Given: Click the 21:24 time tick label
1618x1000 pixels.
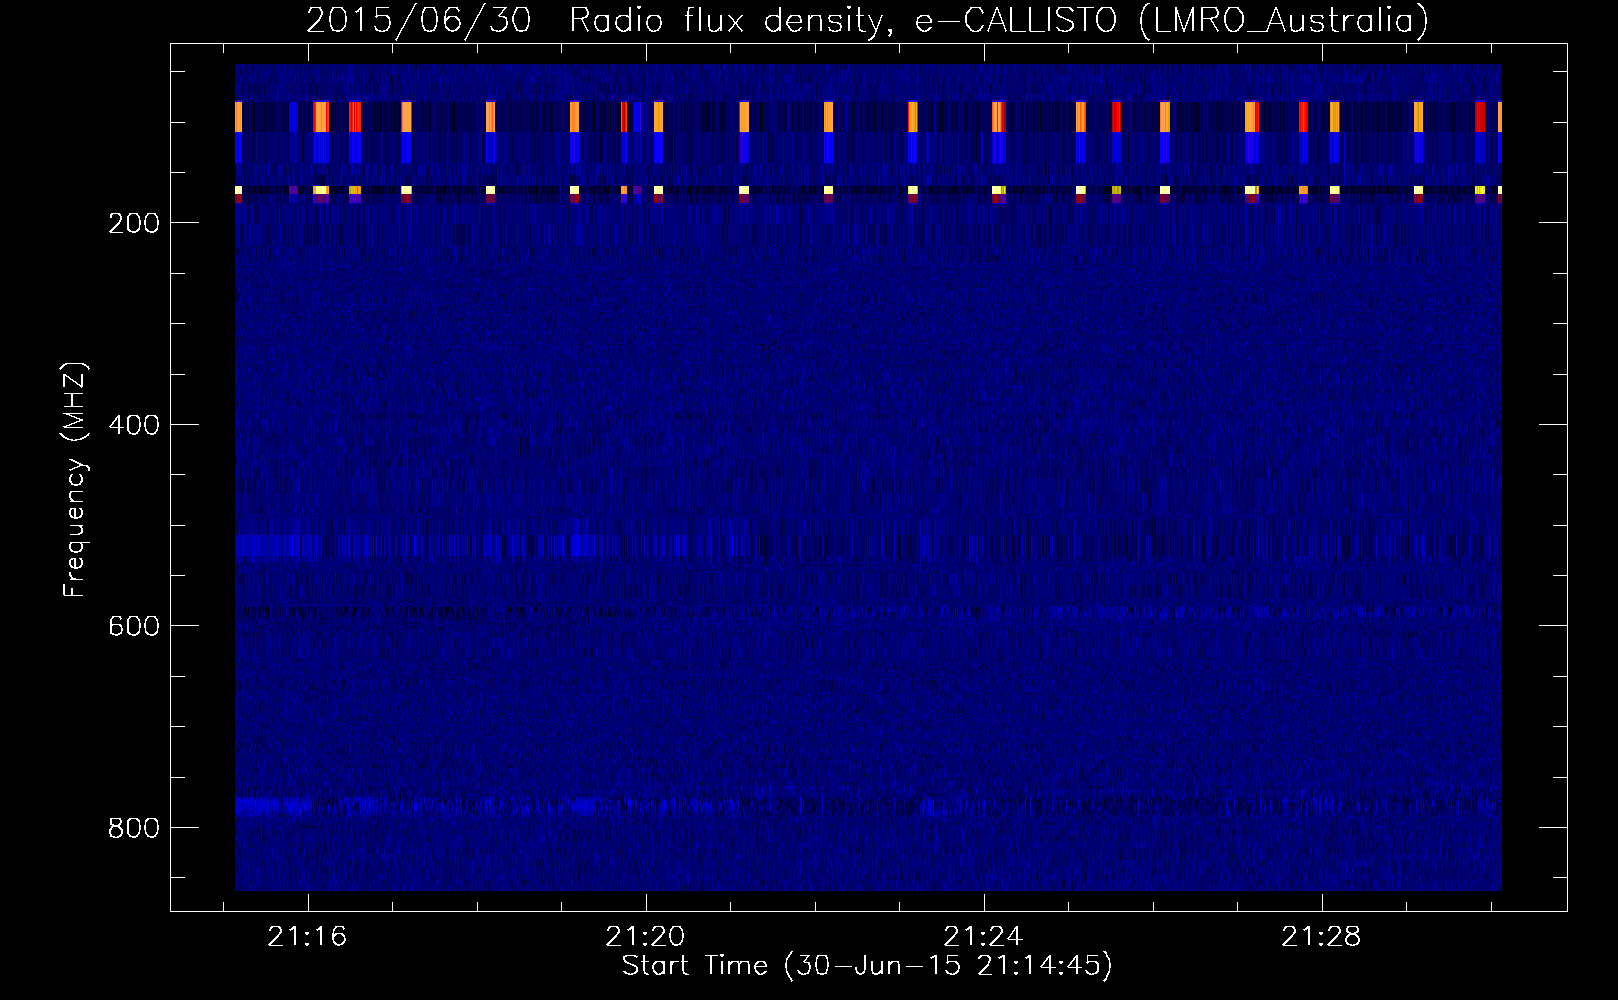Looking at the screenshot, I should (x=984, y=937).
